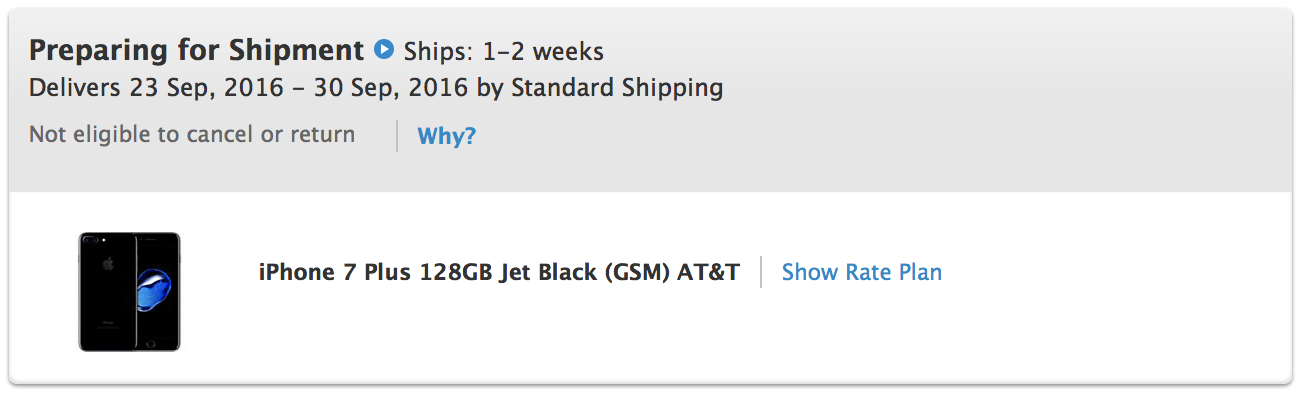Click the blue wallpaper screen of the iPhone image
The width and height of the screenshot is (1304, 394).
coord(155,292)
